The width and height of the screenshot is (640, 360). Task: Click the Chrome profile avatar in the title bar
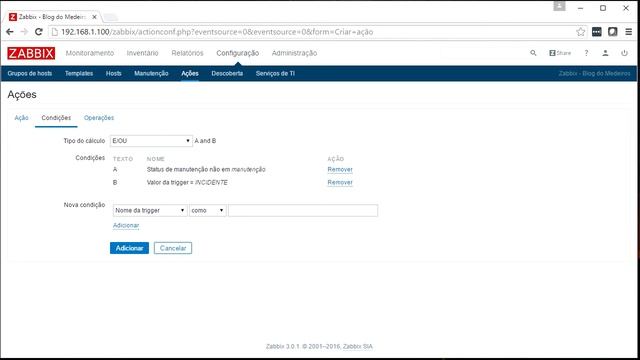[559, 7]
